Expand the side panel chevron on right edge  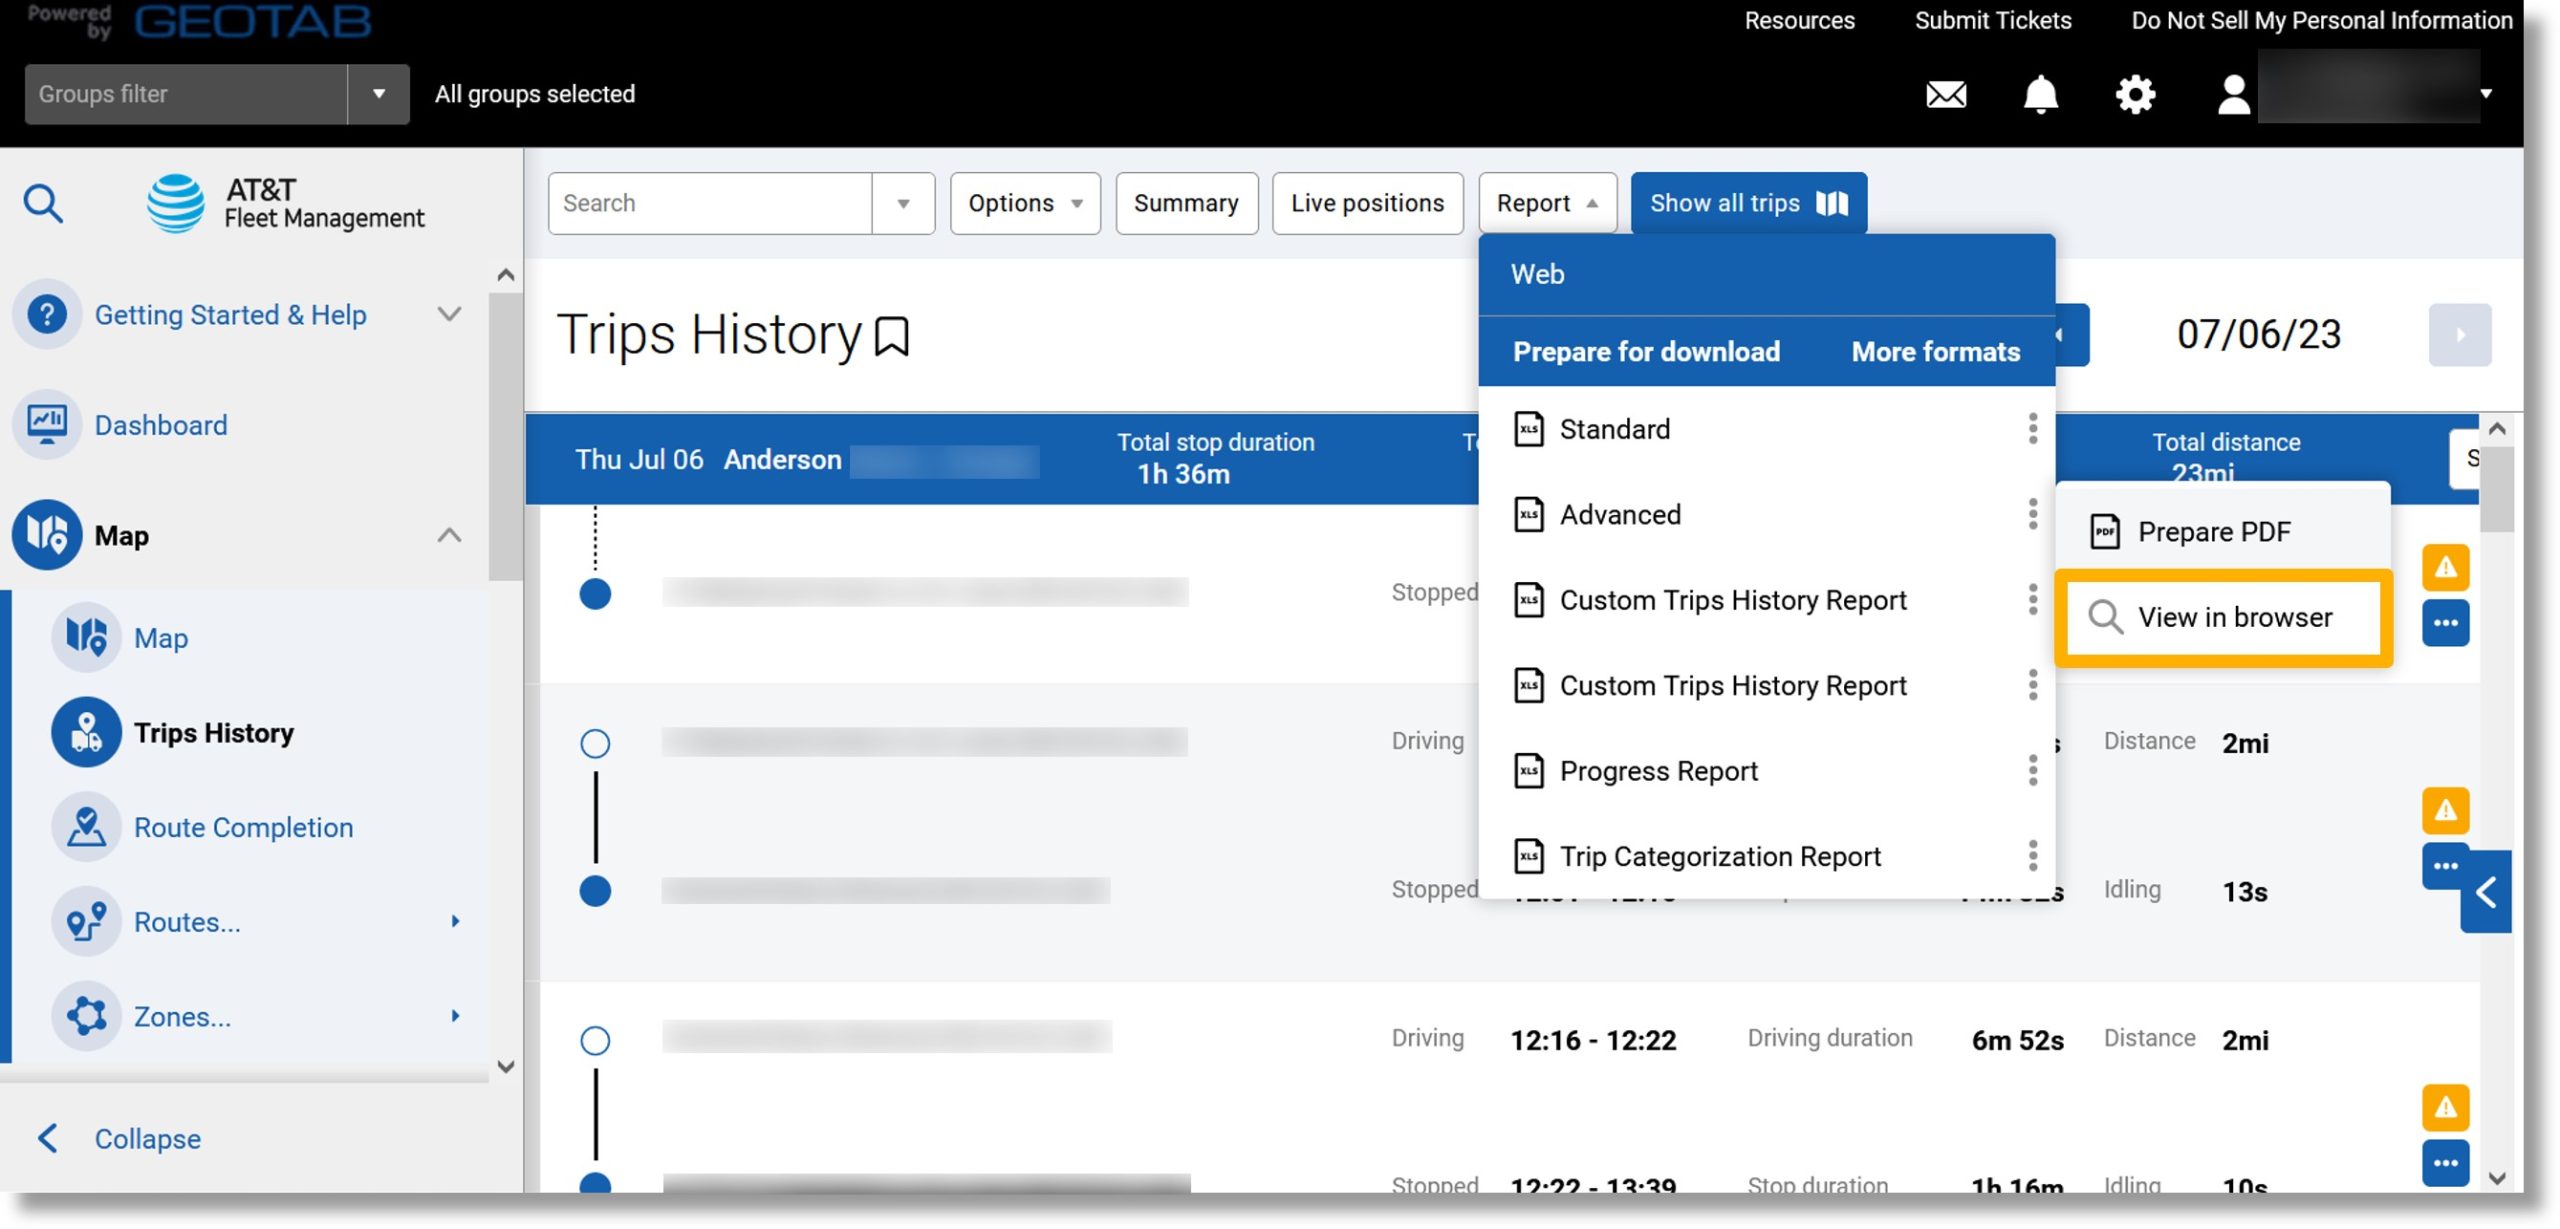(x=2485, y=892)
